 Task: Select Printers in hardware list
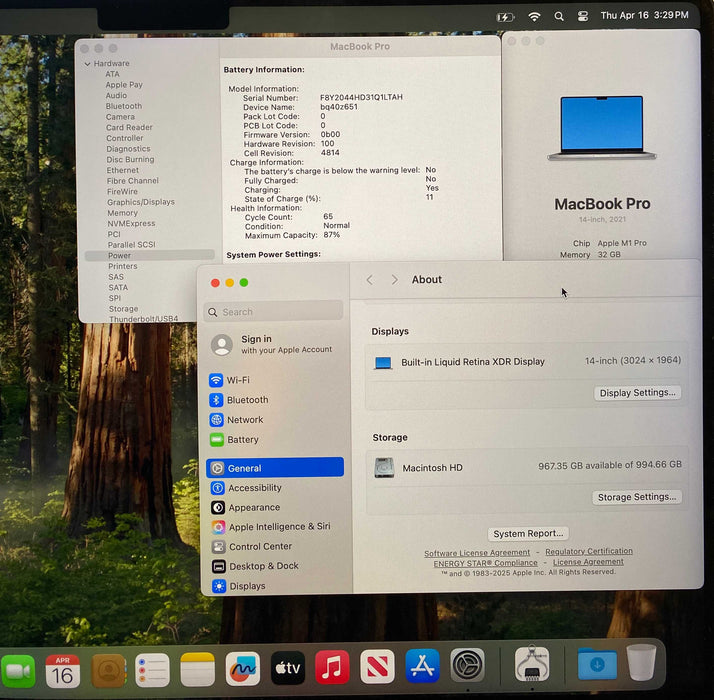pyautogui.click(x=122, y=266)
